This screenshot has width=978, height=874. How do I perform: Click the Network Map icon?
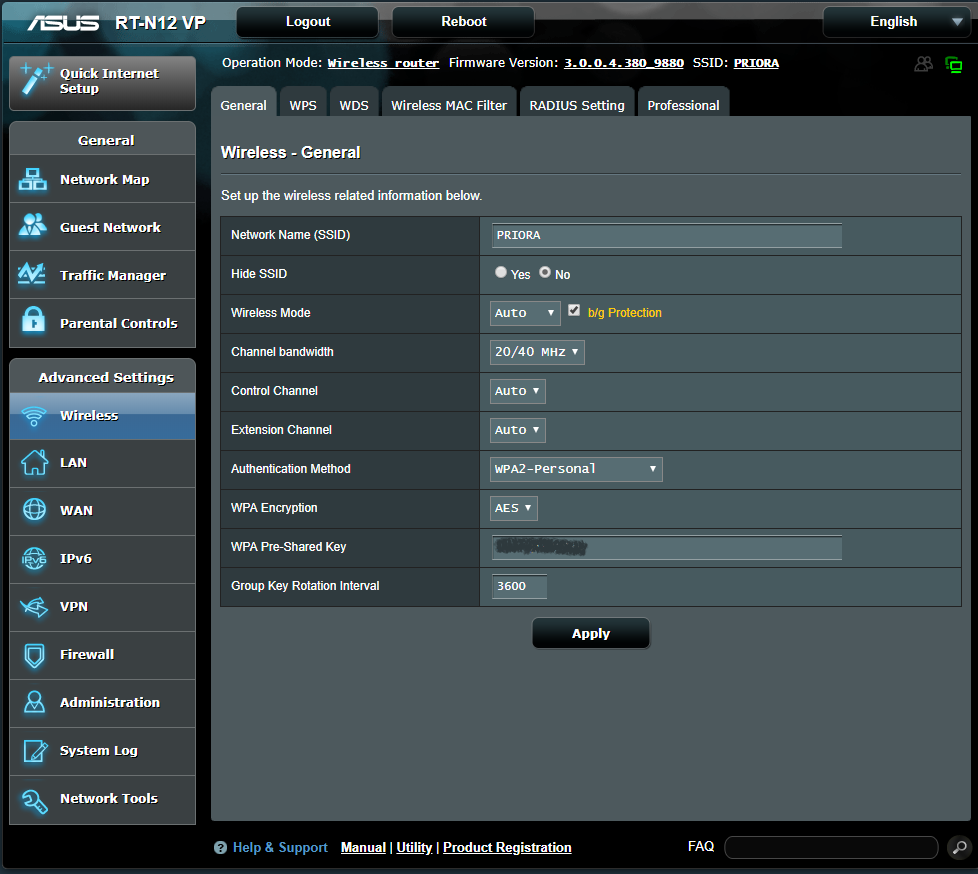pyautogui.click(x=32, y=179)
